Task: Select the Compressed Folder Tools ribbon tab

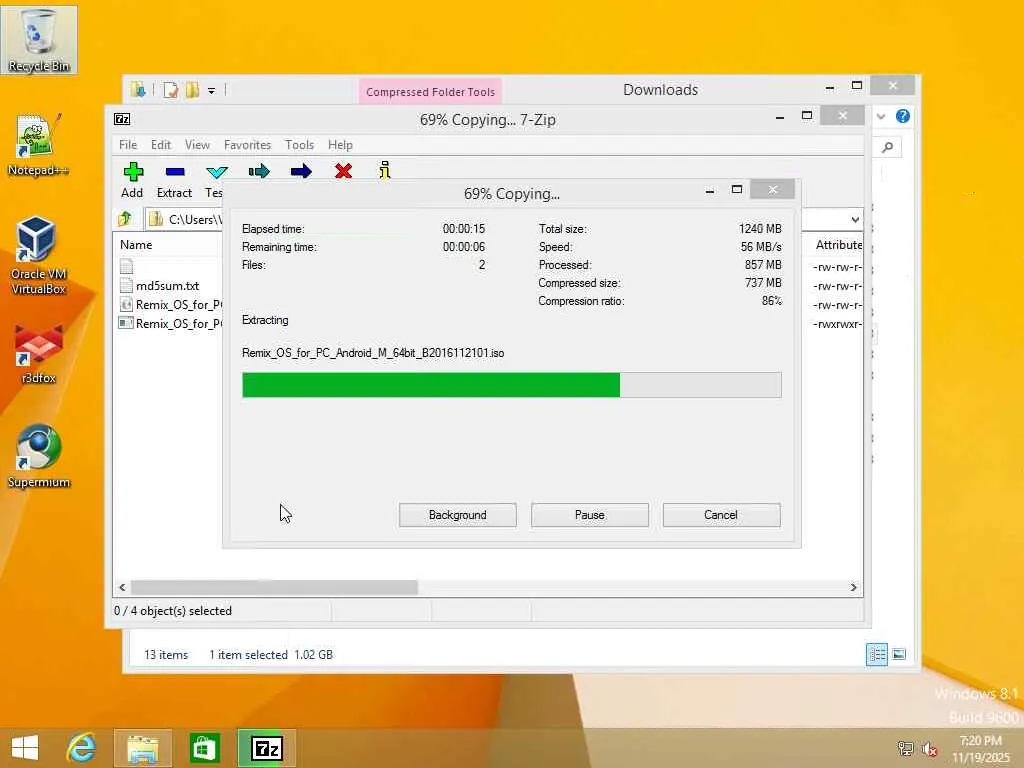Action: pyautogui.click(x=430, y=92)
